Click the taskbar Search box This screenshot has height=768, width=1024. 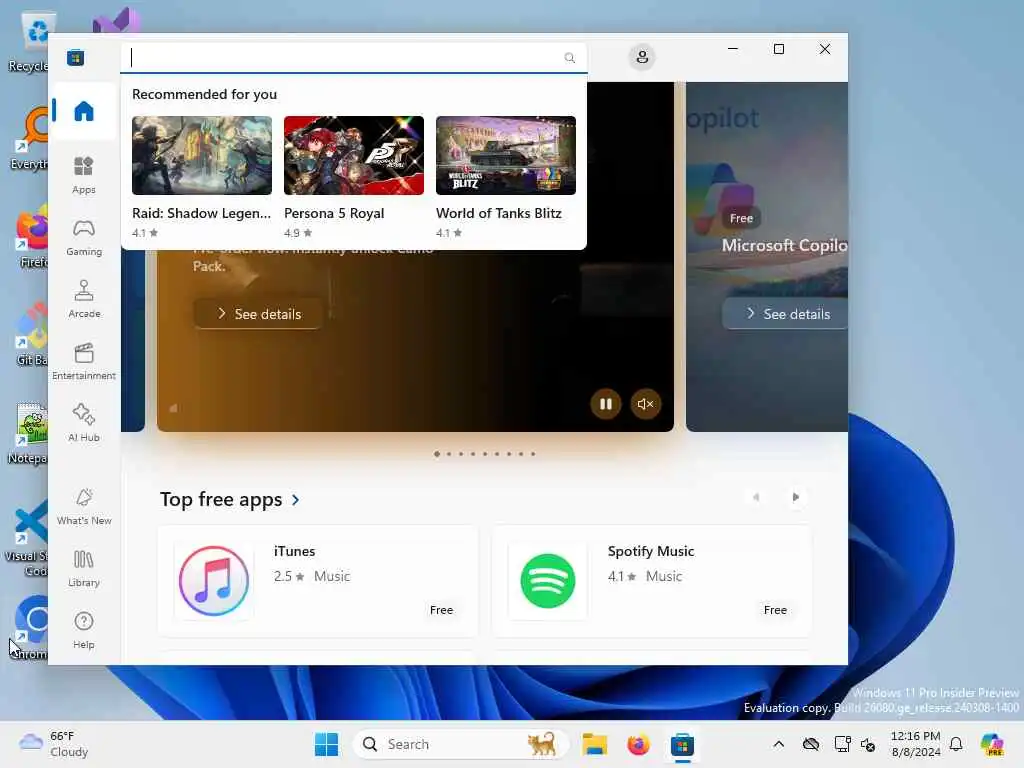click(460, 744)
